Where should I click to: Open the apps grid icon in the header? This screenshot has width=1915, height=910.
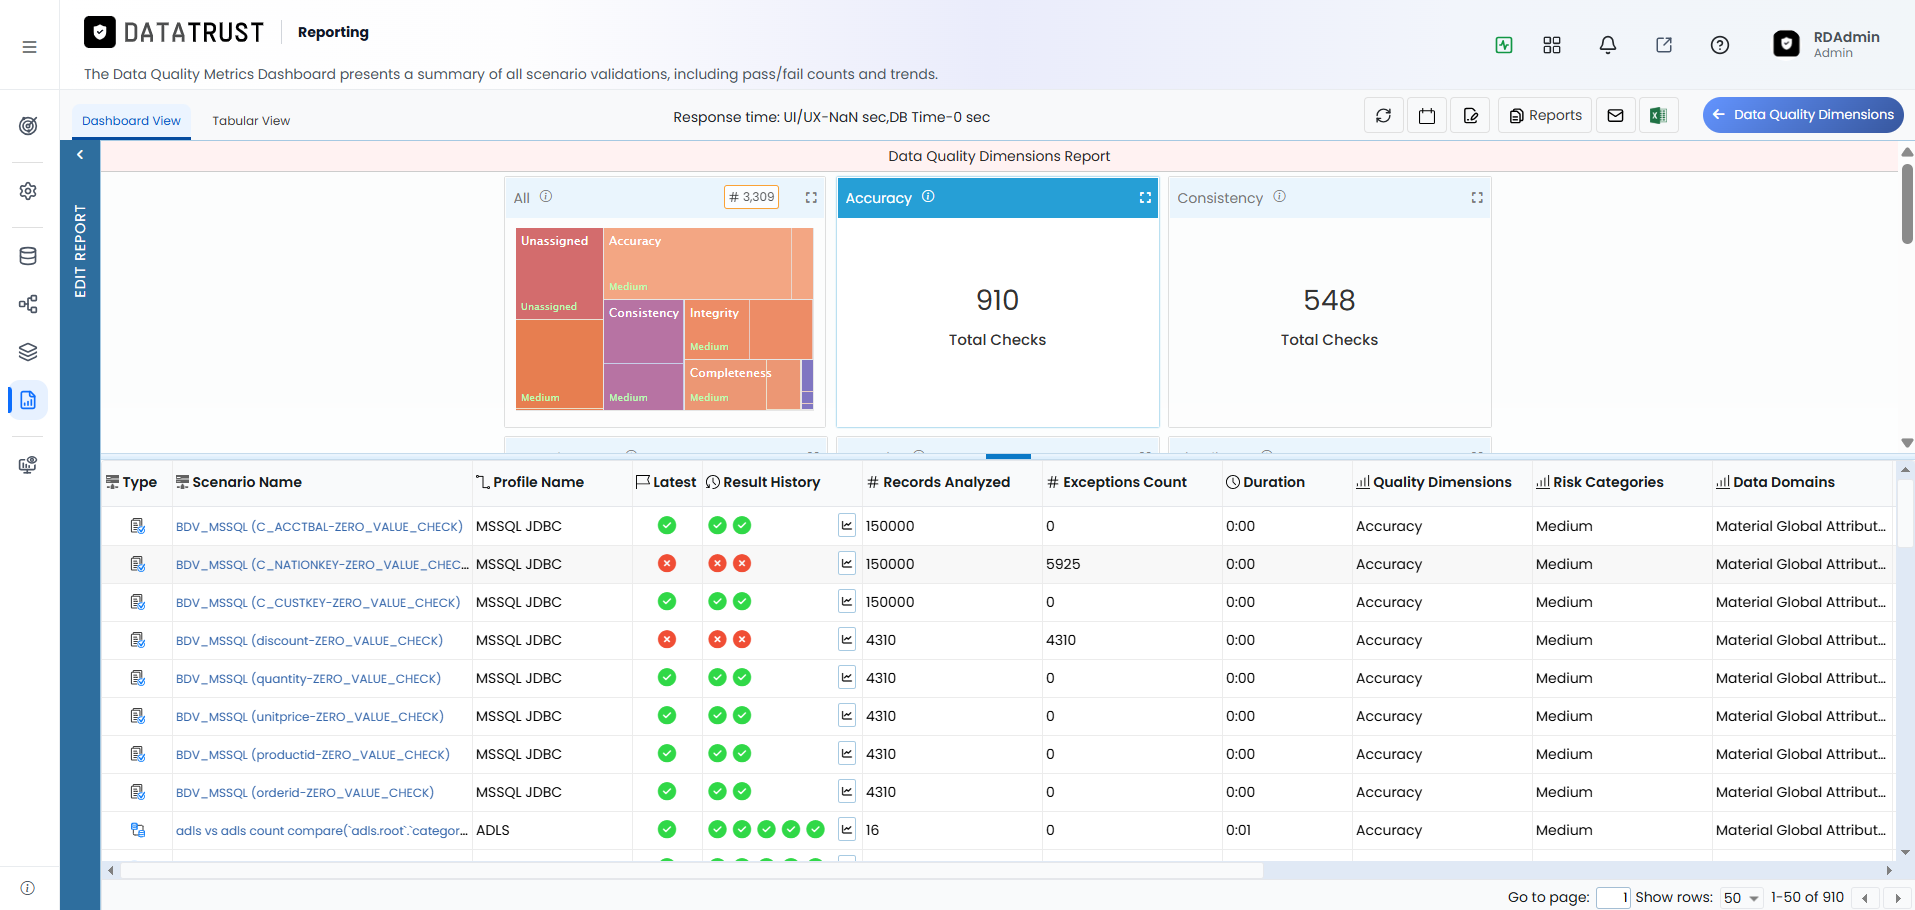tap(1552, 45)
